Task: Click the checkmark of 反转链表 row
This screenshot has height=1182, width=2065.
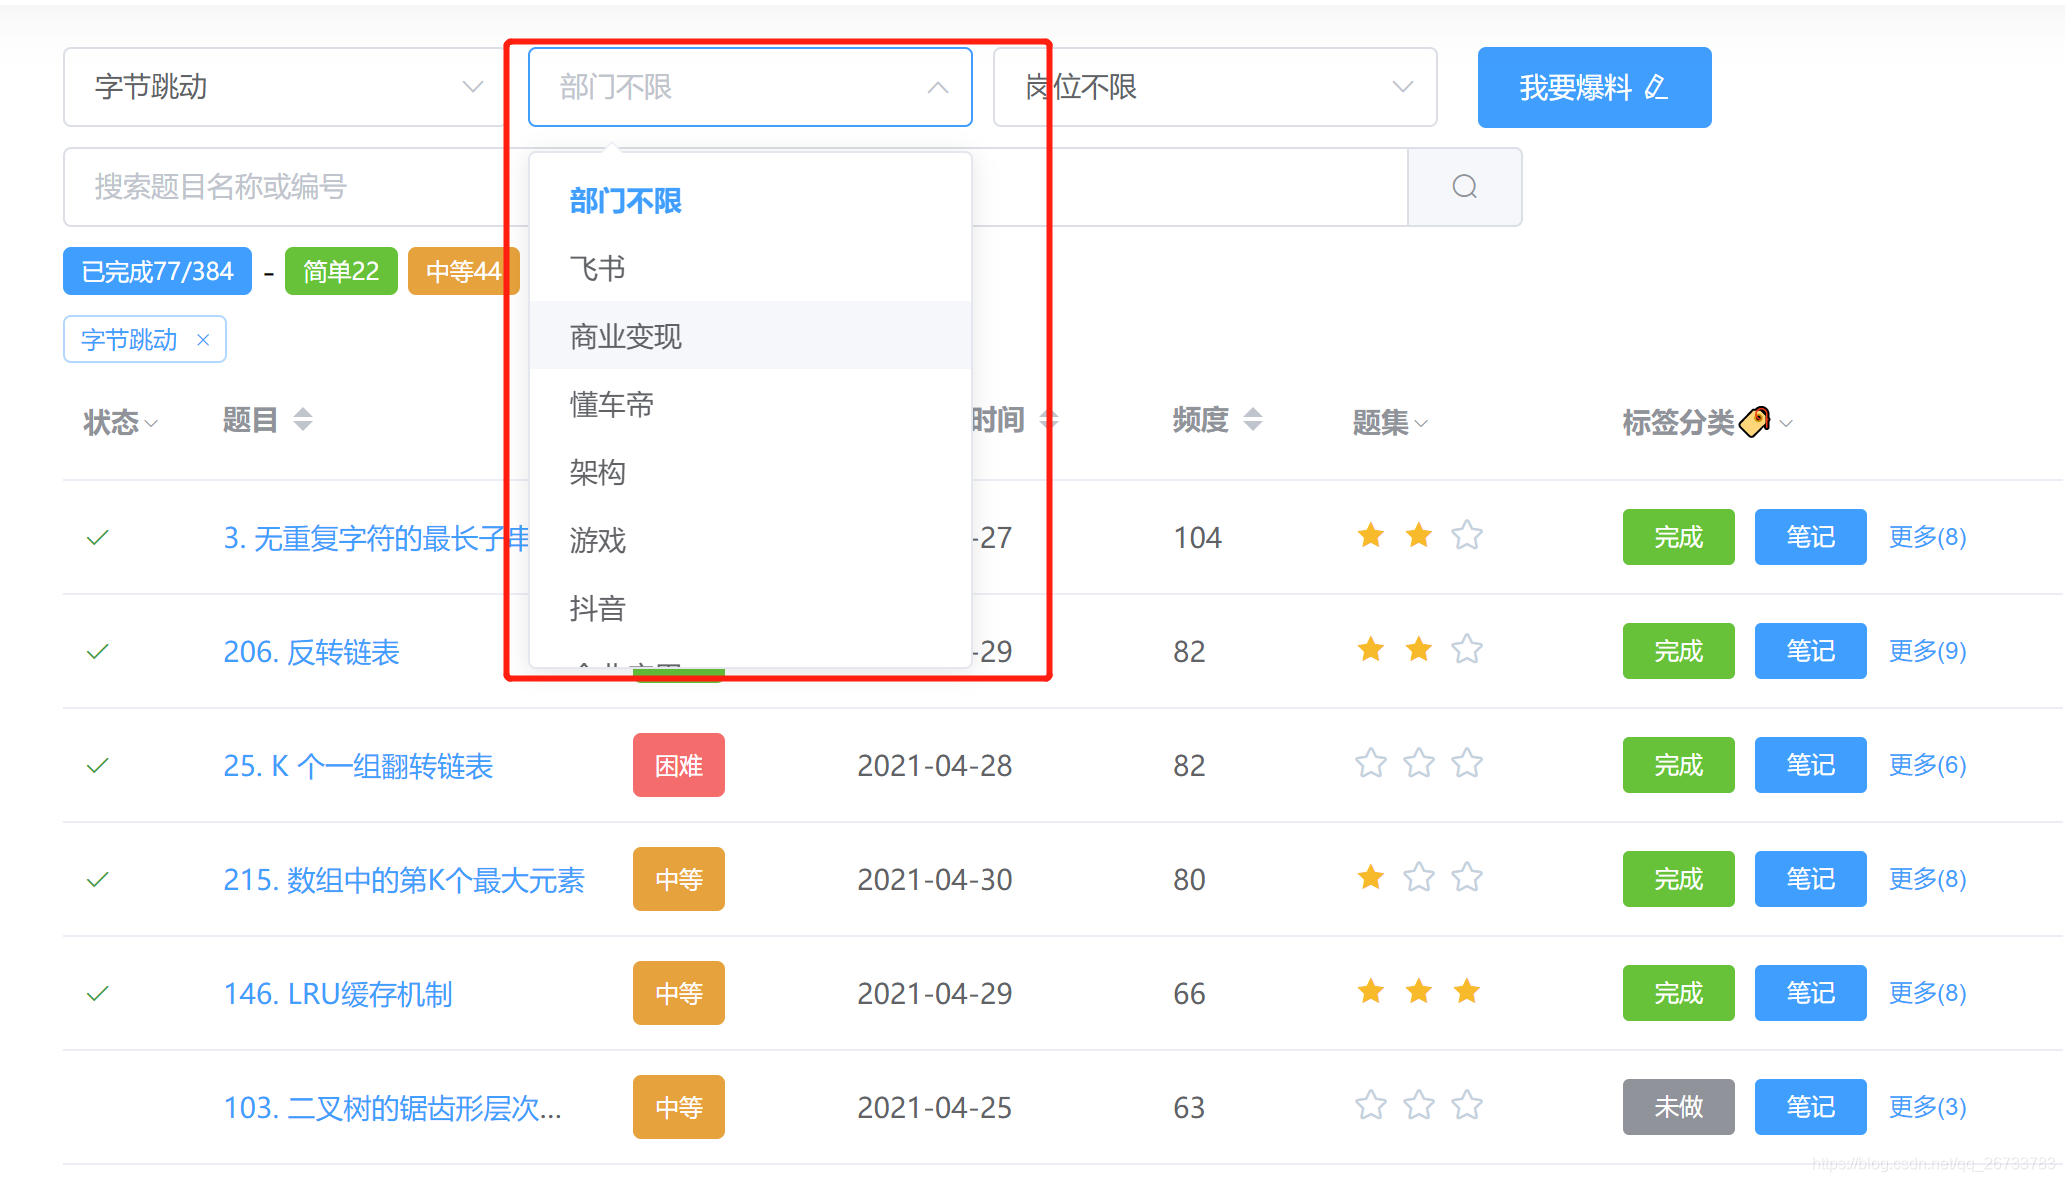Action: (x=97, y=652)
